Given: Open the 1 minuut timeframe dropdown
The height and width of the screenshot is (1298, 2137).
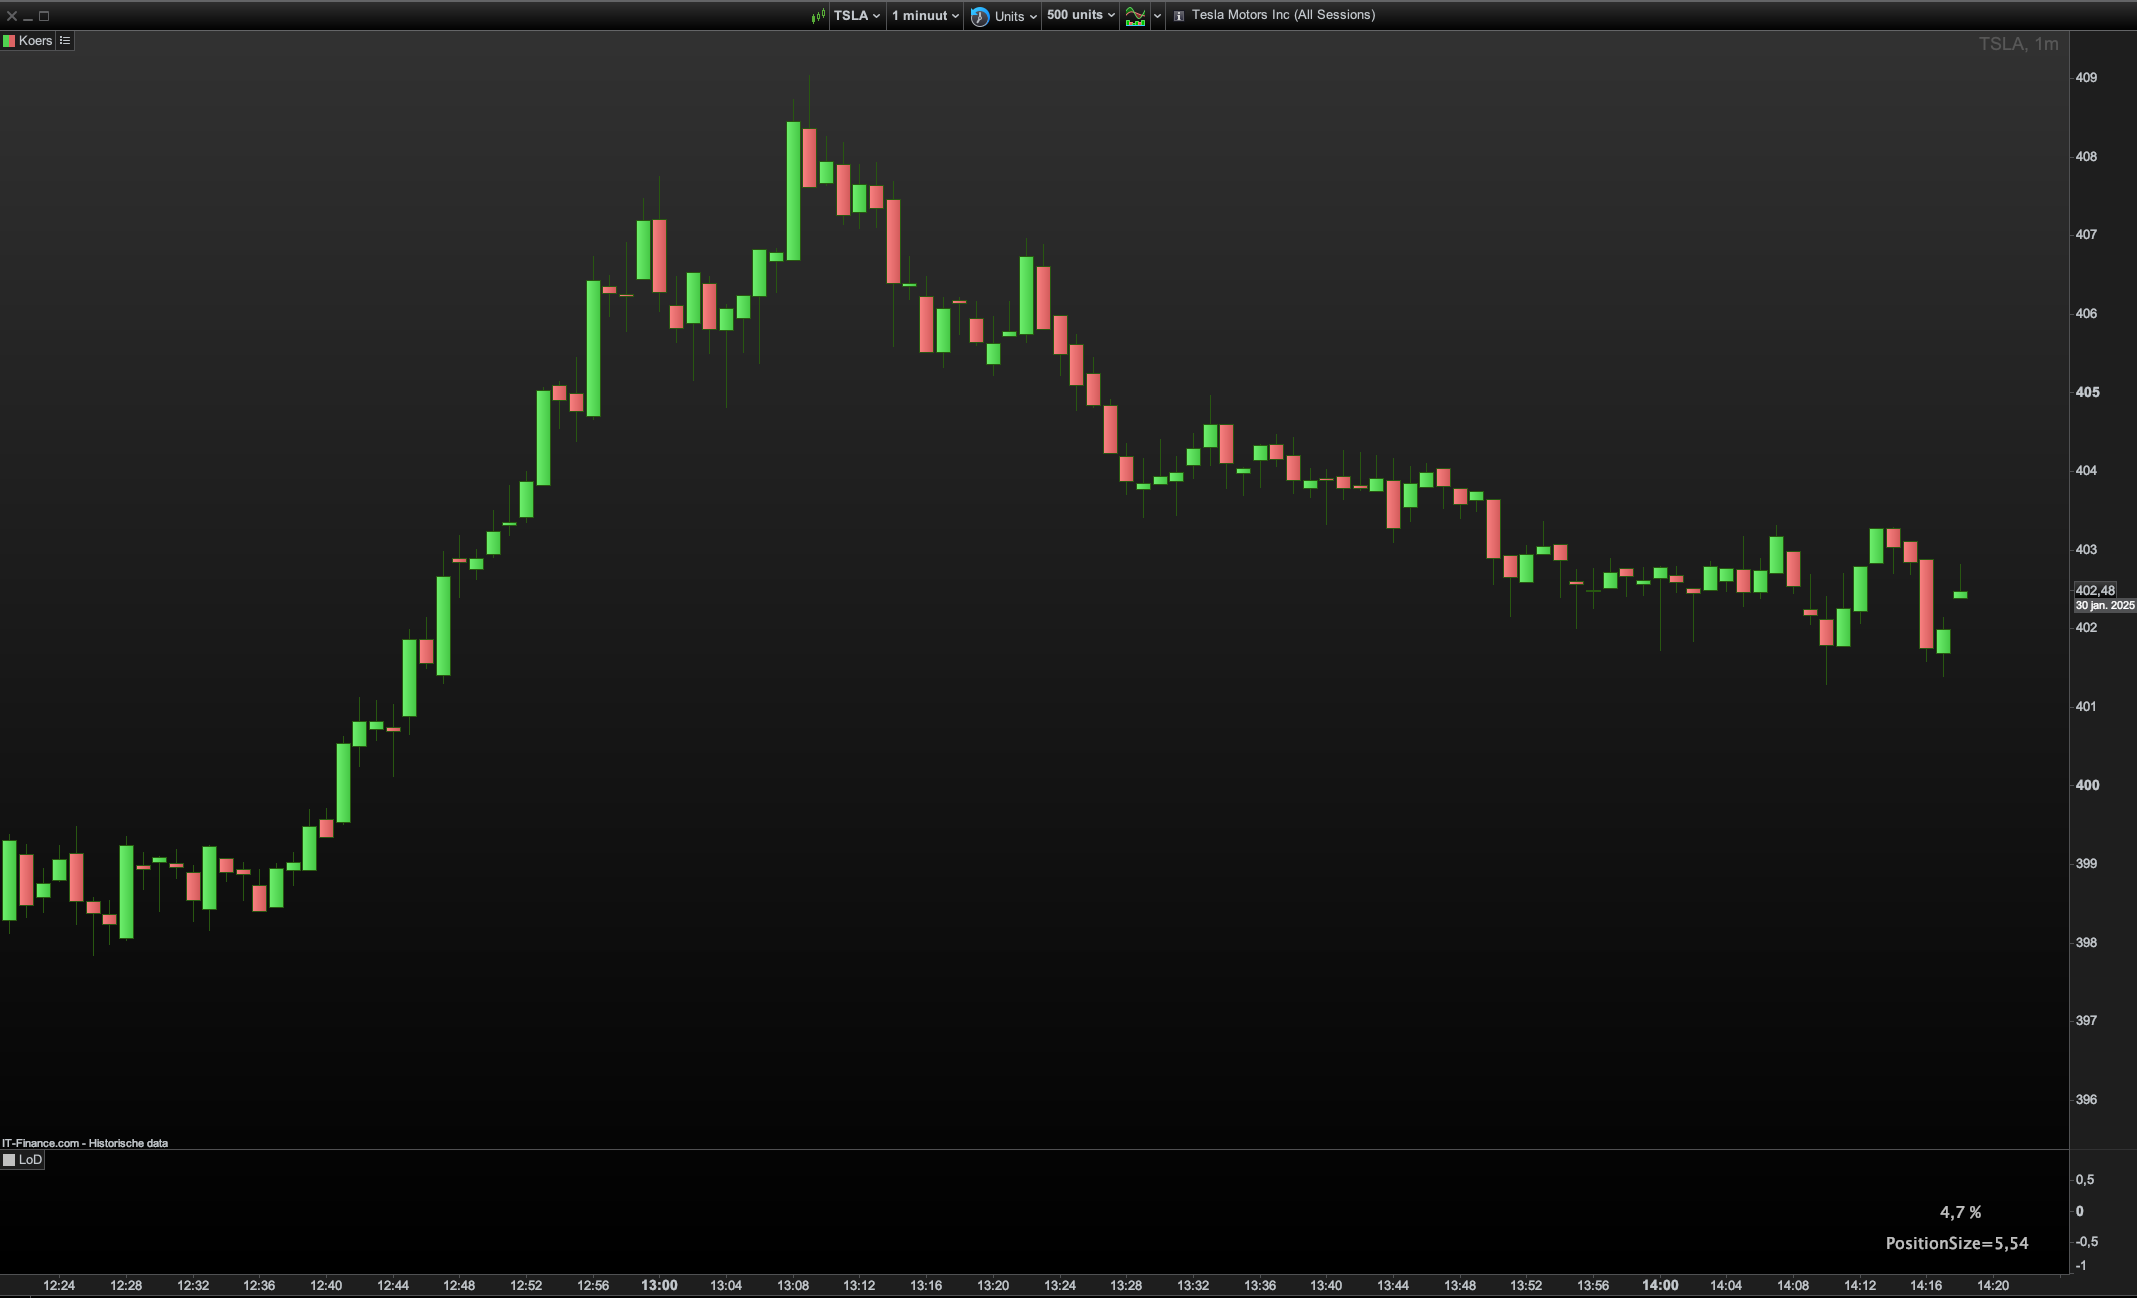Looking at the screenshot, I should pos(925,15).
